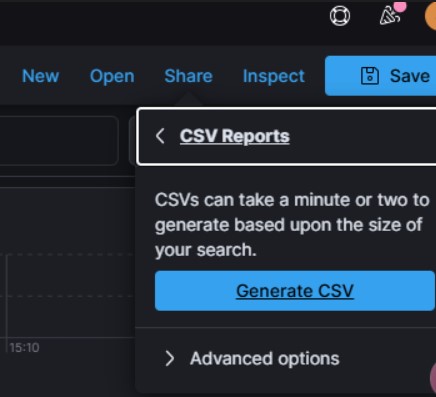Click the blue Save button
The image size is (436, 397).
click(380, 76)
